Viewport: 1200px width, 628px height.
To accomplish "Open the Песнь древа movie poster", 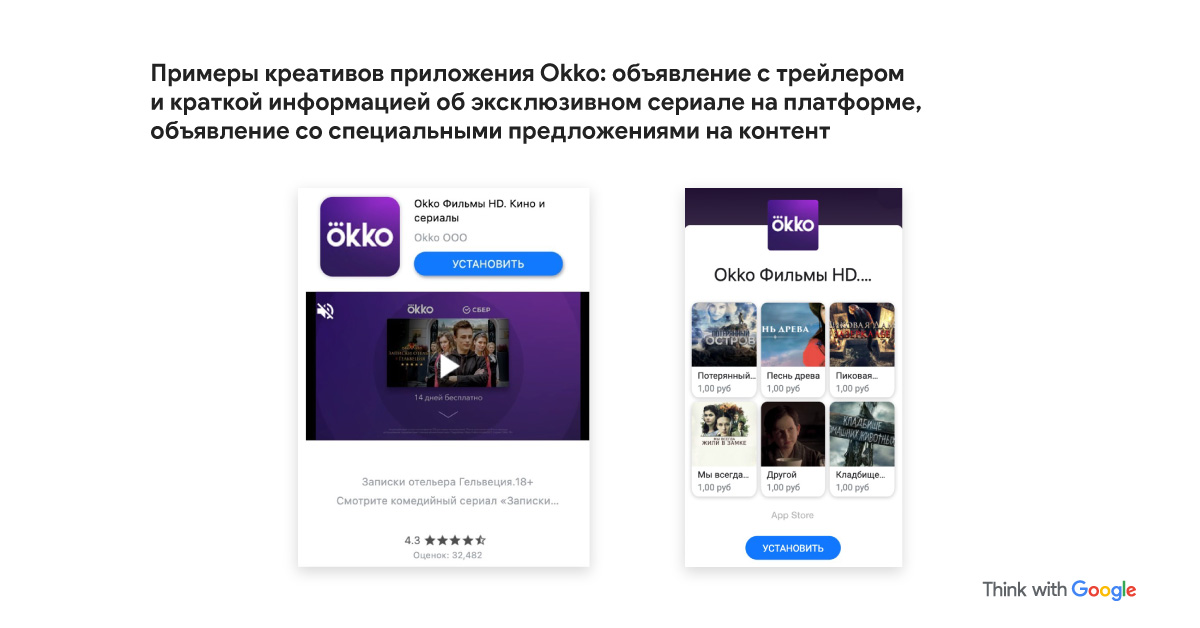I will click(793, 335).
